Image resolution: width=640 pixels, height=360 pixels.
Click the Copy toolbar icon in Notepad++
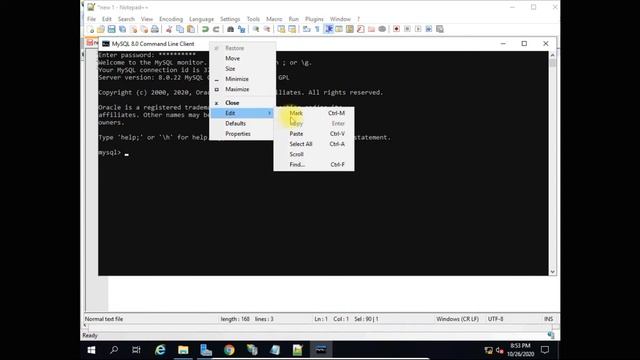[180, 29]
